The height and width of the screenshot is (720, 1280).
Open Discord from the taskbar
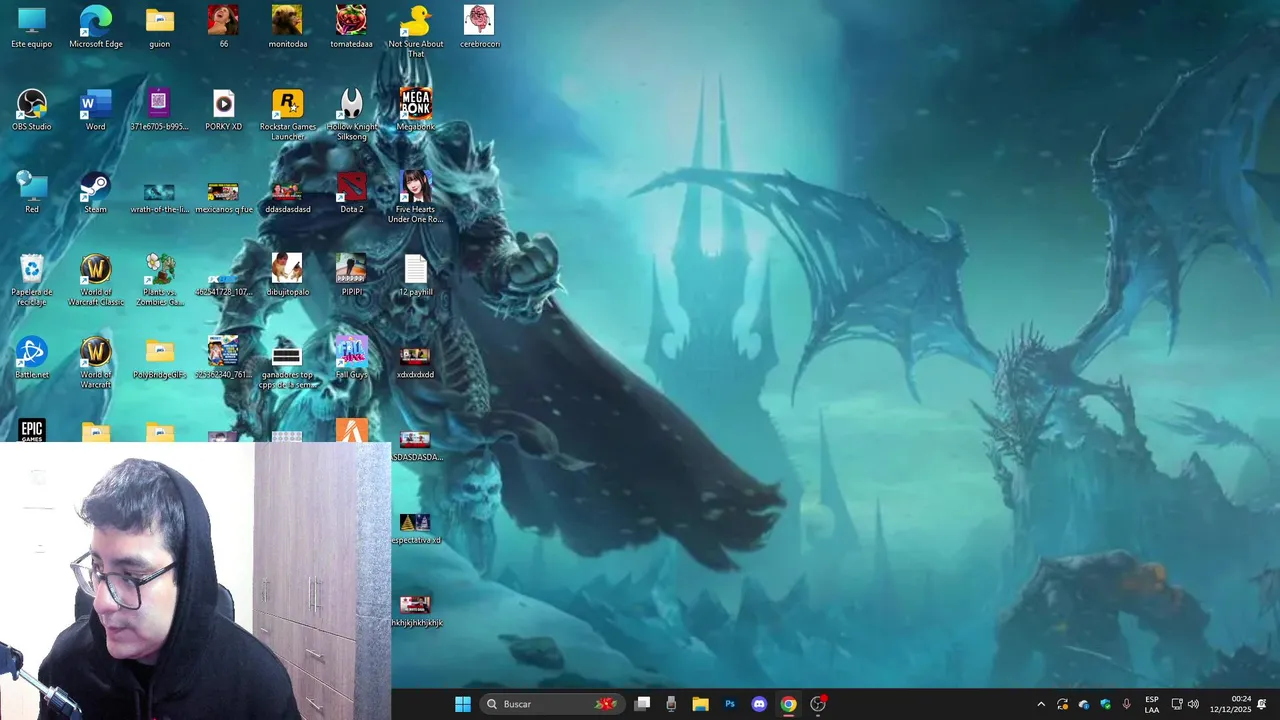point(759,704)
